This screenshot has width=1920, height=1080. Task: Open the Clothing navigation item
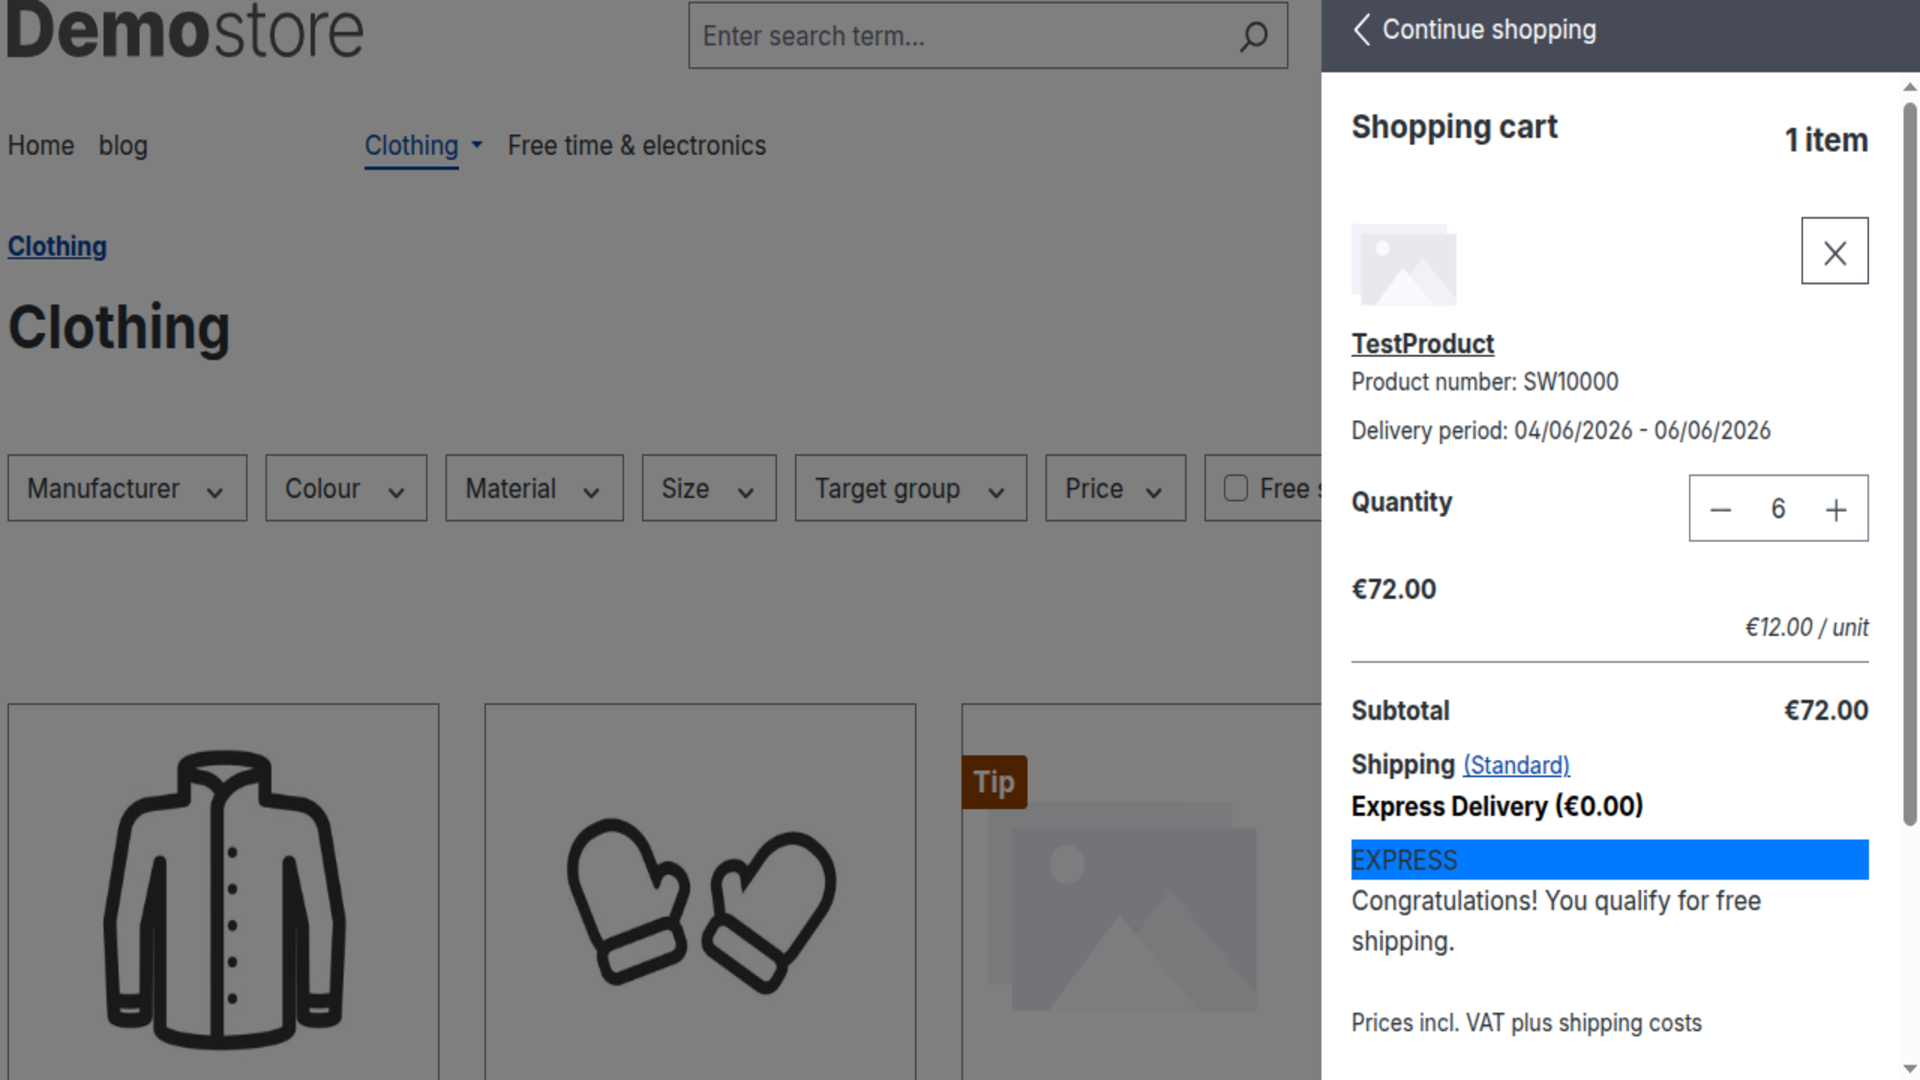point(411,146)
